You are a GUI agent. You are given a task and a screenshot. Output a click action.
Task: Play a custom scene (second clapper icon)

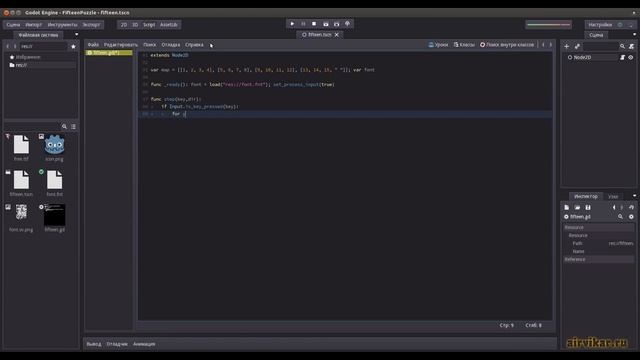tap(336, 24)
